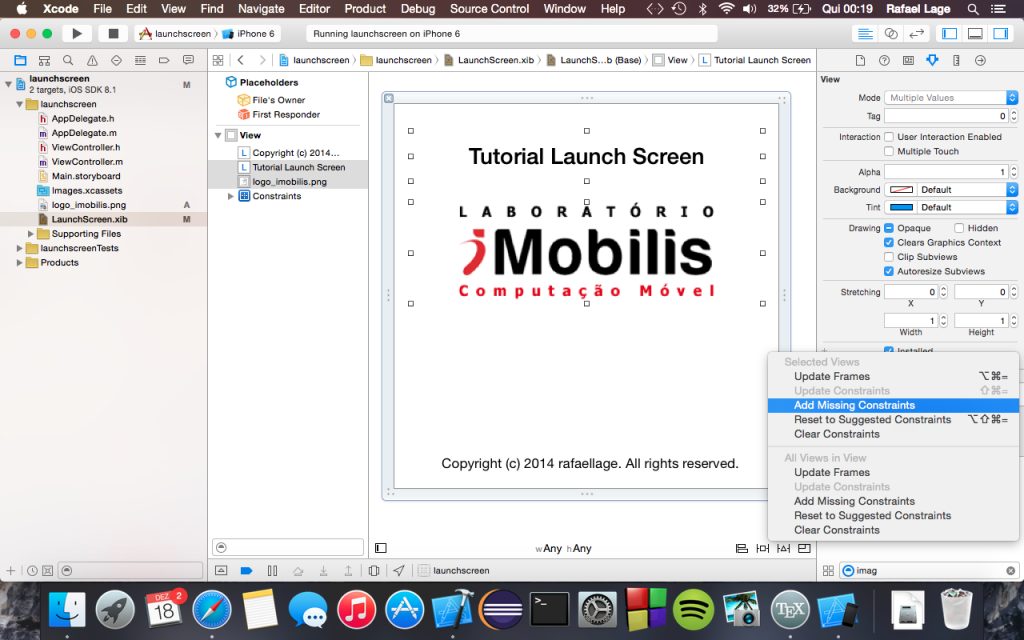Open Spotify from the Dock

pos(692,608)
